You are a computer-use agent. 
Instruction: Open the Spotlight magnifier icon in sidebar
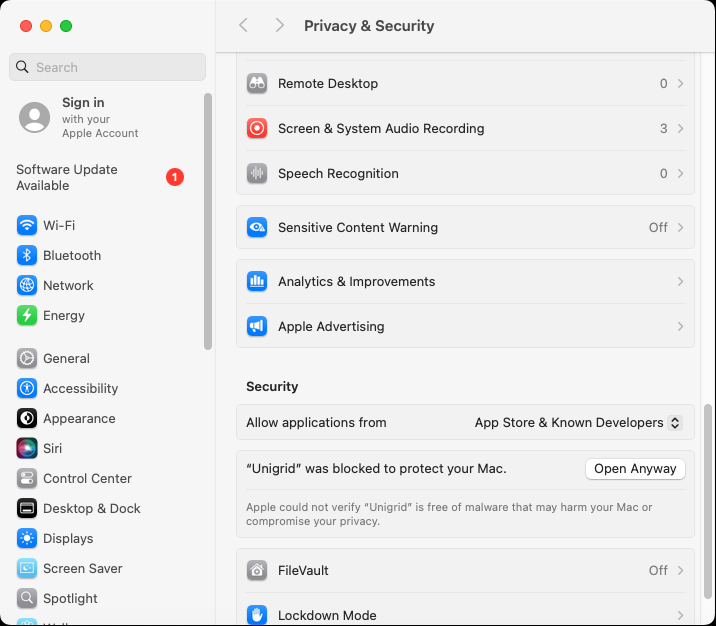(27, 598)
